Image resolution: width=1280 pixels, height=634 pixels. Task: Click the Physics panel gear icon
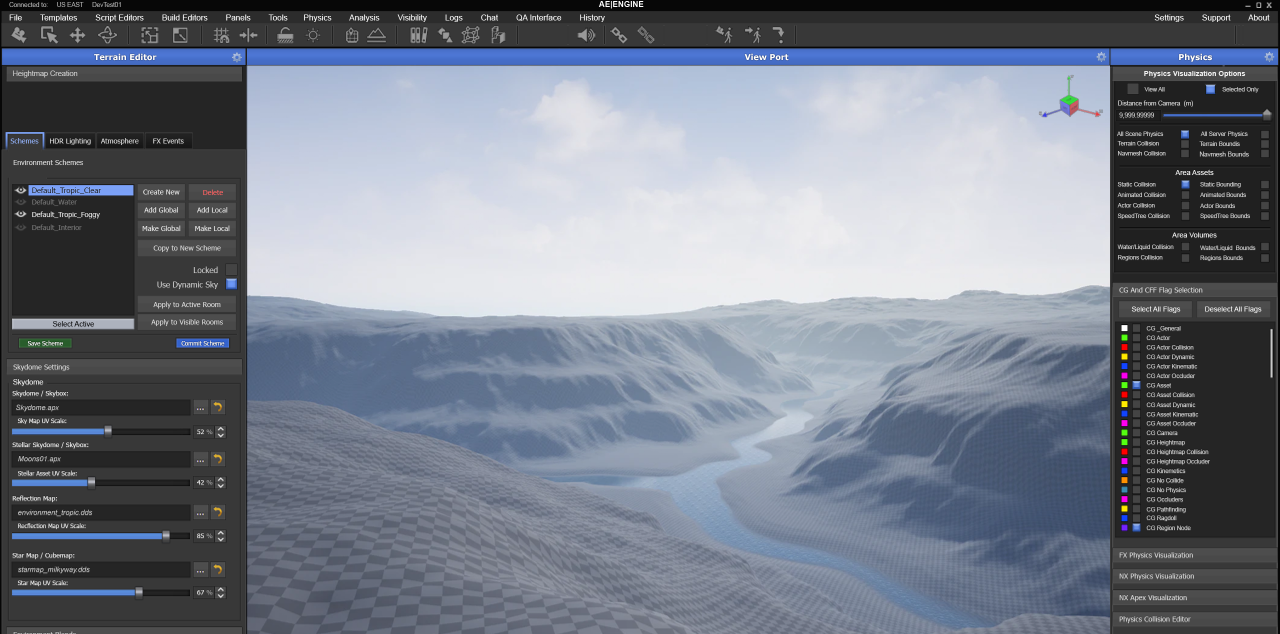tap(1270, 58)
